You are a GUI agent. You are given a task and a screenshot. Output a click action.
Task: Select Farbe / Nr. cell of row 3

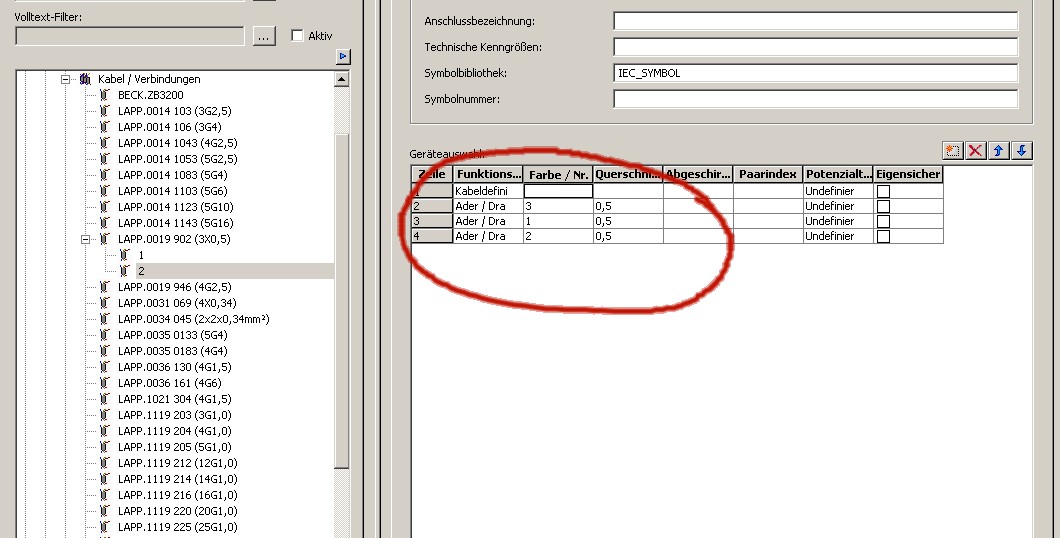(558, 221)
